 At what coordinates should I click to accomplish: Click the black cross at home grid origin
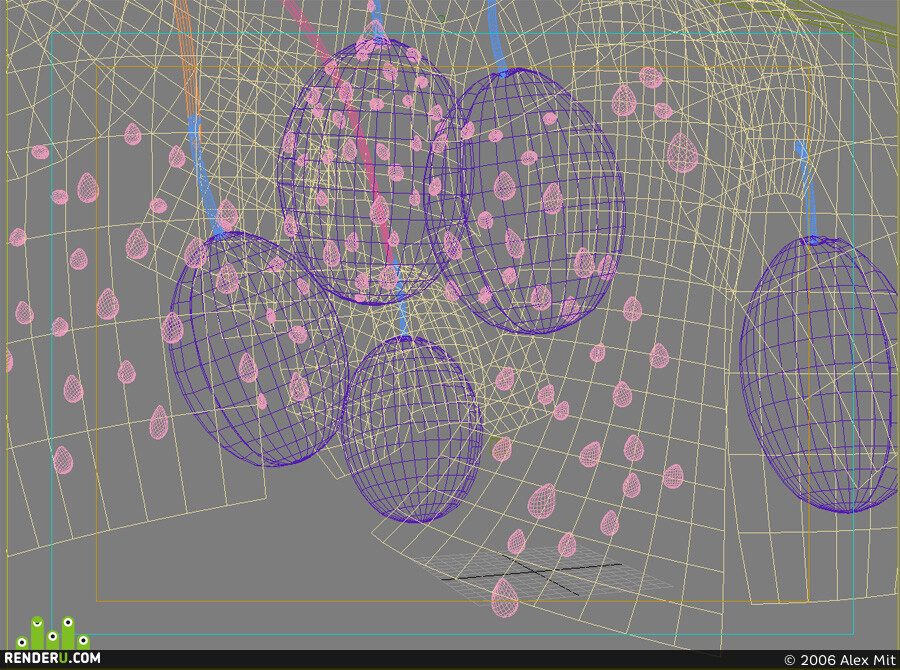[531, 572]
